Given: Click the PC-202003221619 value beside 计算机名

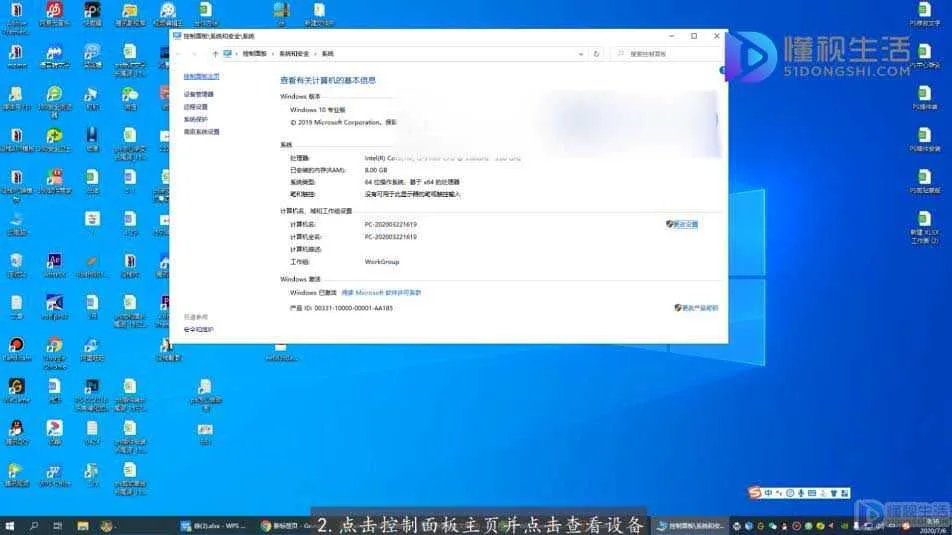Looking at the screenshot, I should (x=390, y=224).
